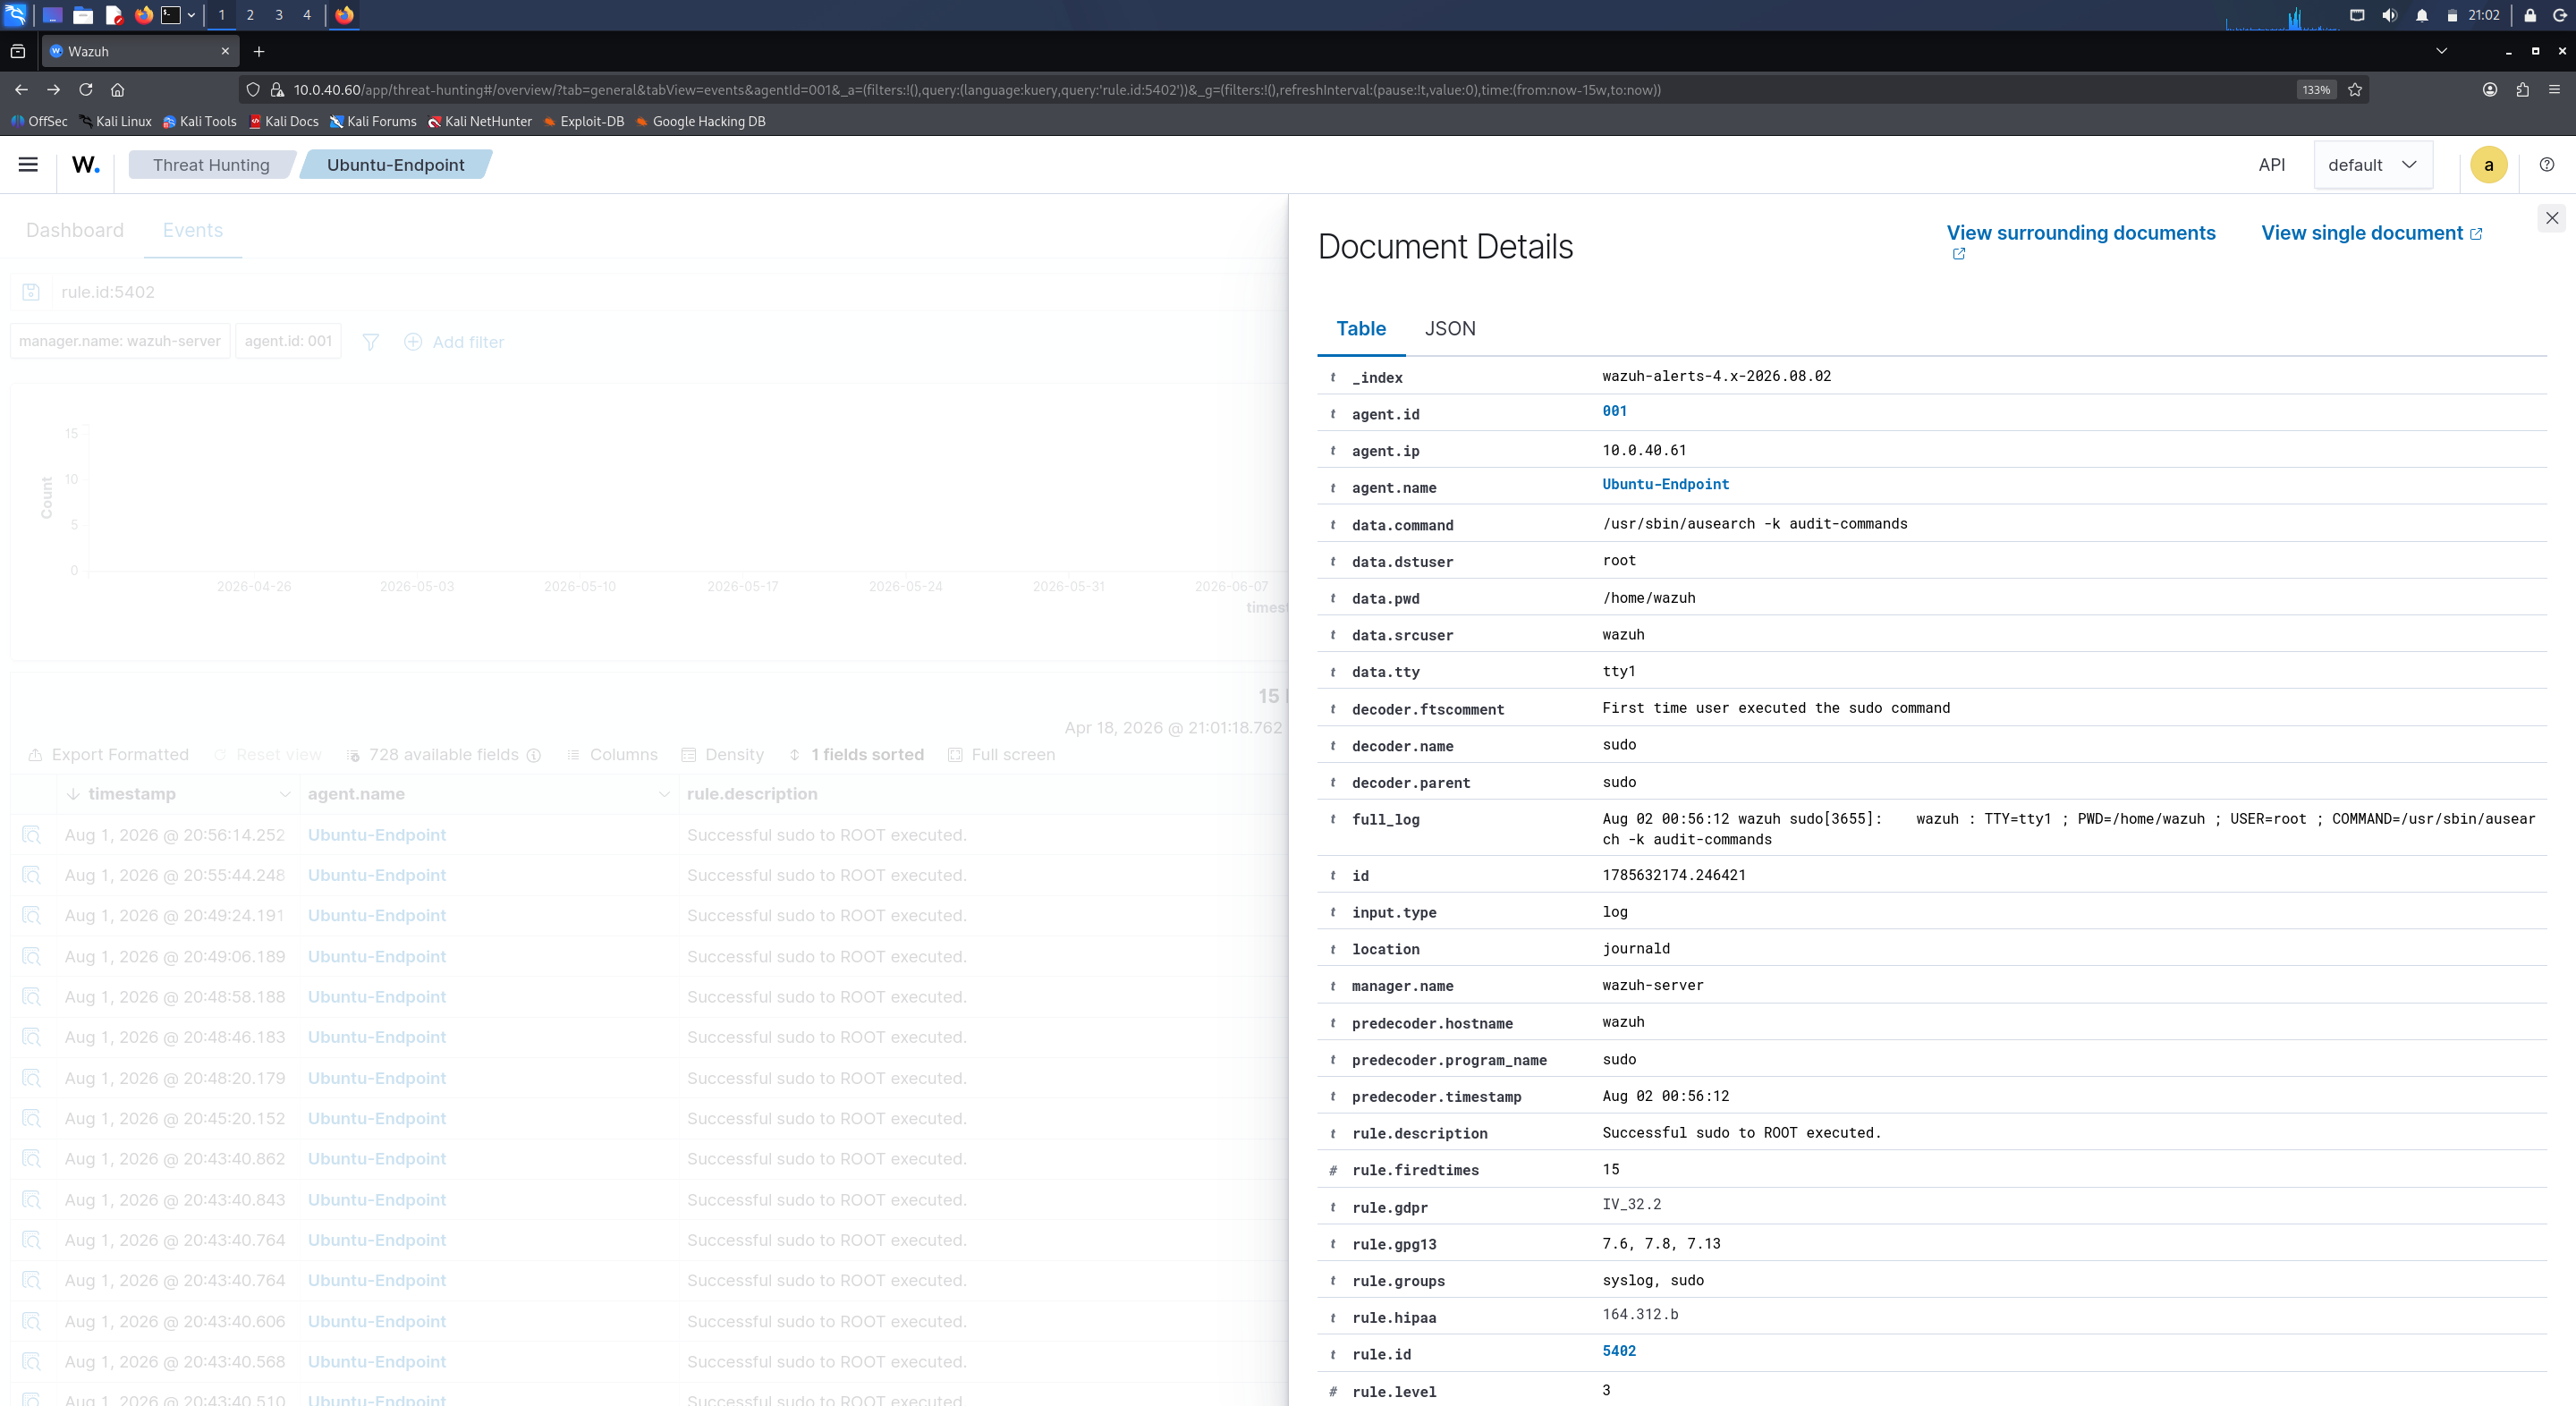This screenshot has height=1406, width=2576.
Task: Reload the page with the browser refresh icon
Action: click(x=86, y=90)
